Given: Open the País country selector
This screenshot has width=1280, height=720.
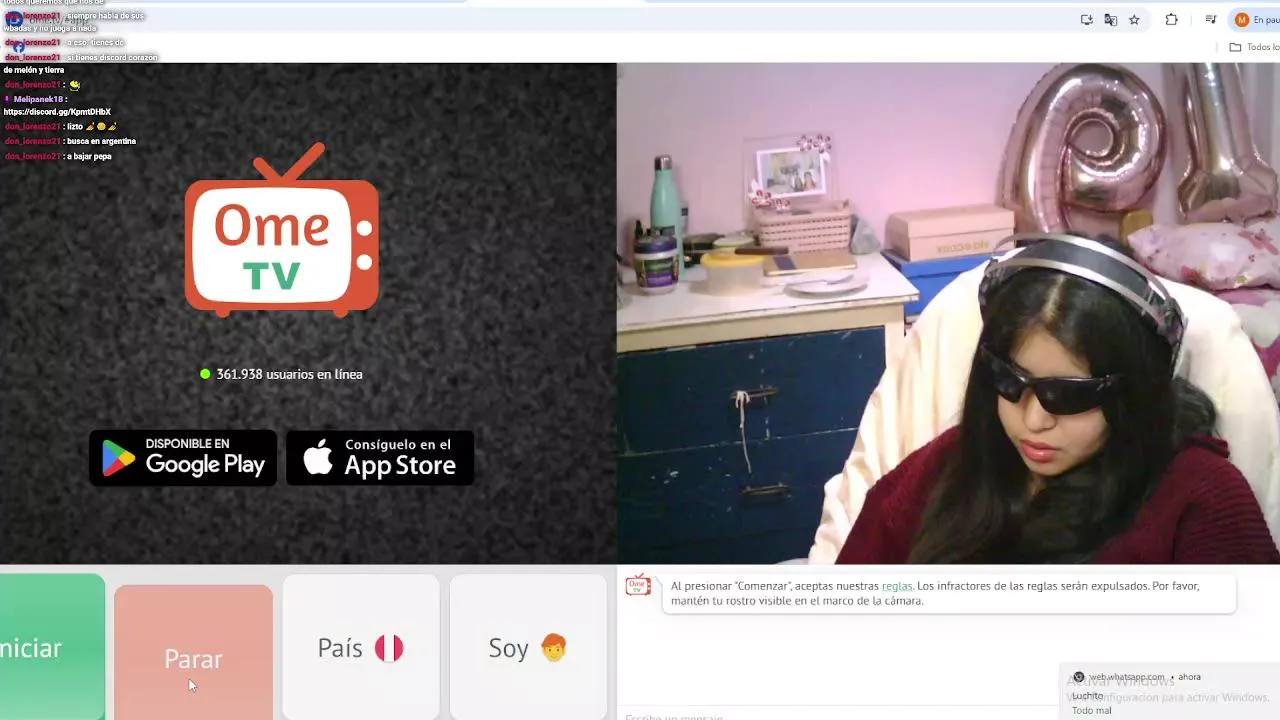Looking at the screenshot, I should 361,647.
